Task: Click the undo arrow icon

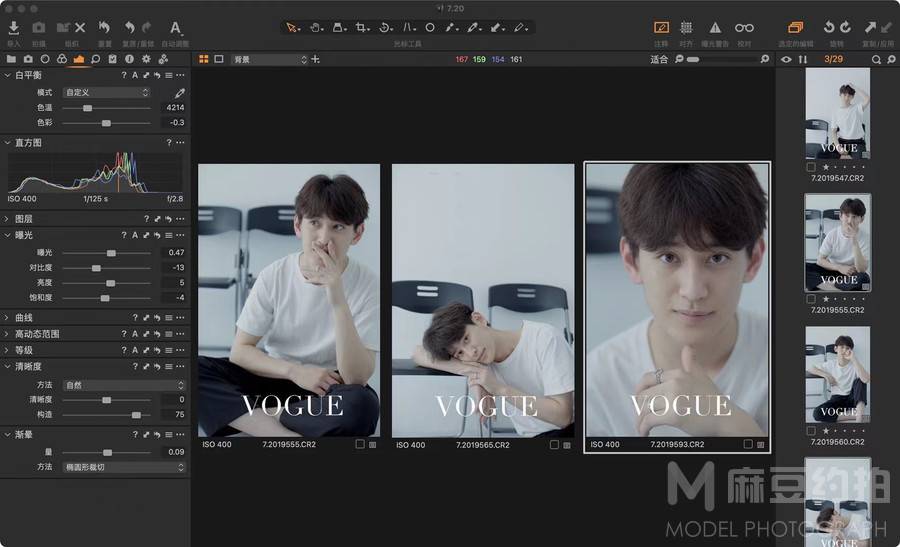Action: [130, 27]
